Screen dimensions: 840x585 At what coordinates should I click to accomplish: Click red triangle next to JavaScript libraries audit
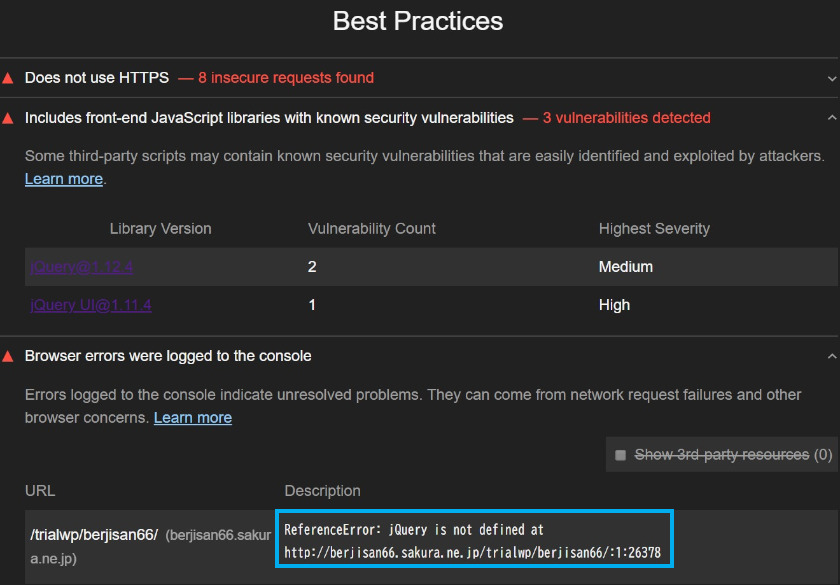pos(8,118)
